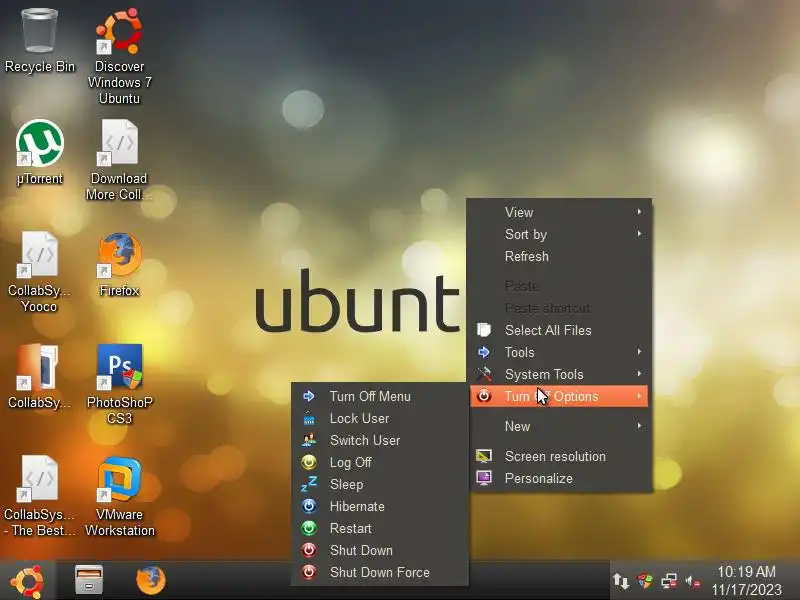Click the Select All Files page icon

click(484, 330)
